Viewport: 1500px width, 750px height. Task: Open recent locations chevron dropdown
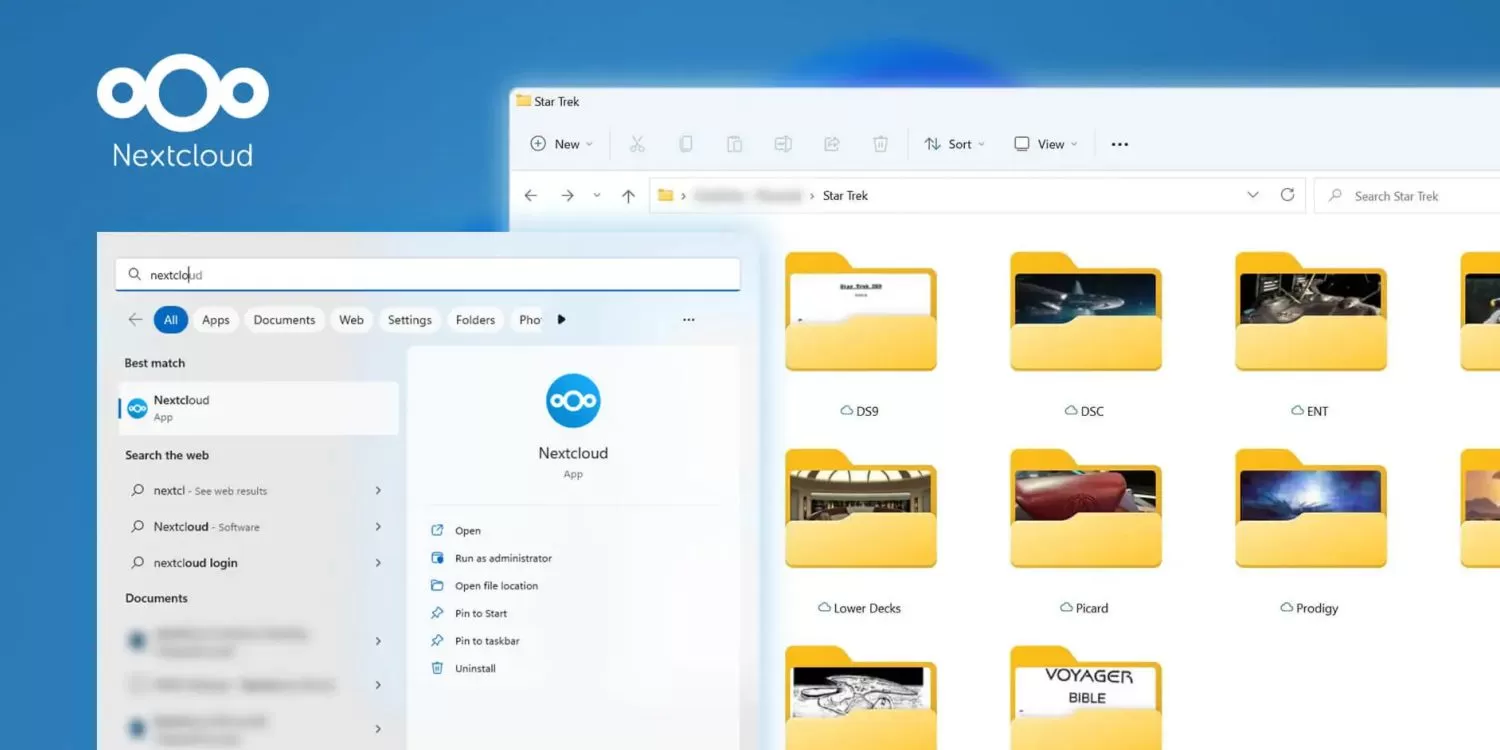(597, 196)
